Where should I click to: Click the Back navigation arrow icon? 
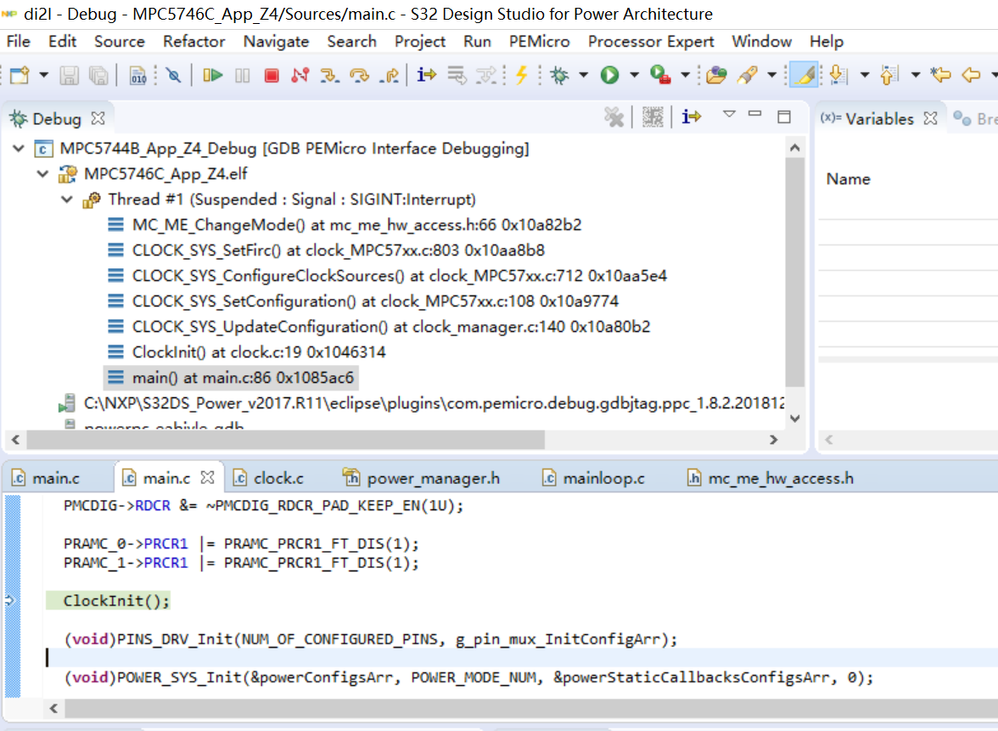tap(971, 76)
